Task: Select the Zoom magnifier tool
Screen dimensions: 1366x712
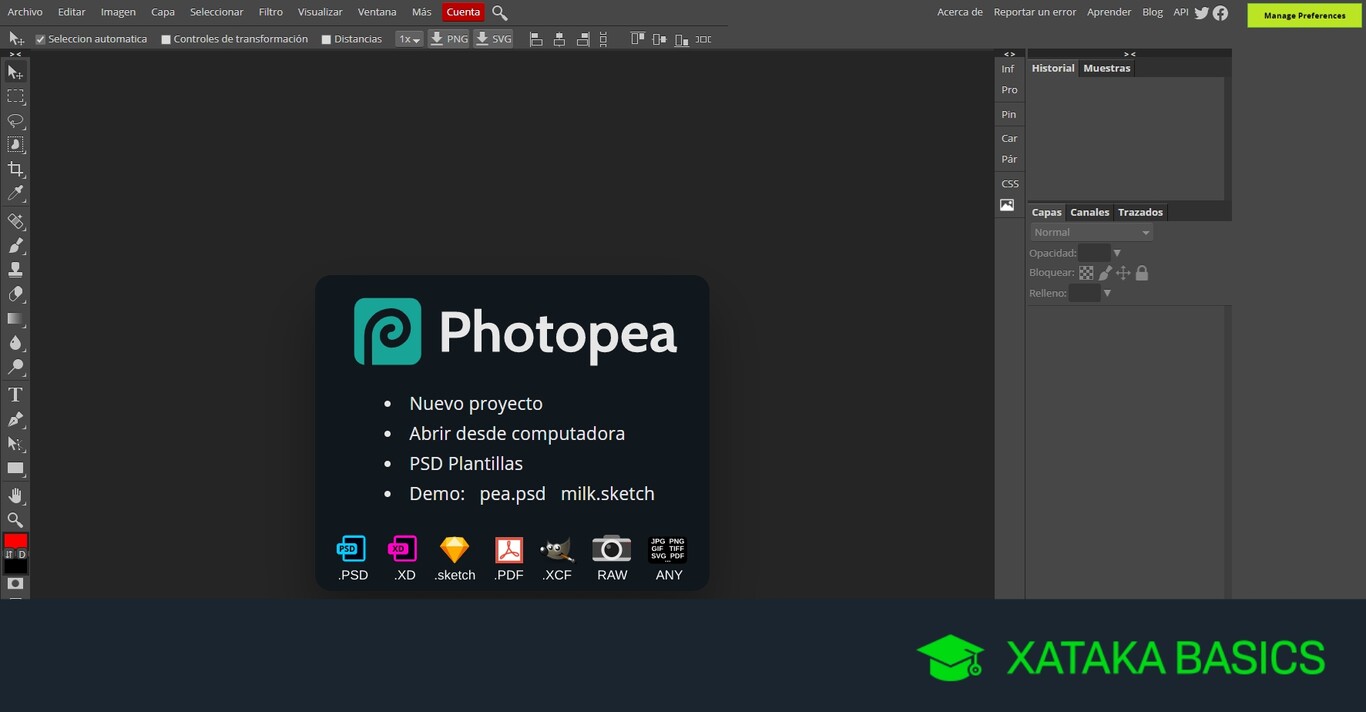Action: click(x=15, y=520)
